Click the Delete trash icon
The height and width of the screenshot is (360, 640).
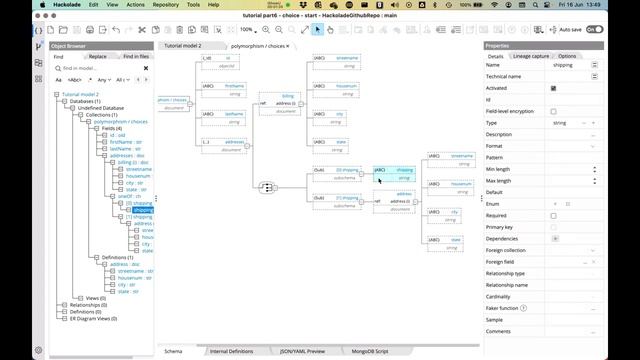pos(180,30)
